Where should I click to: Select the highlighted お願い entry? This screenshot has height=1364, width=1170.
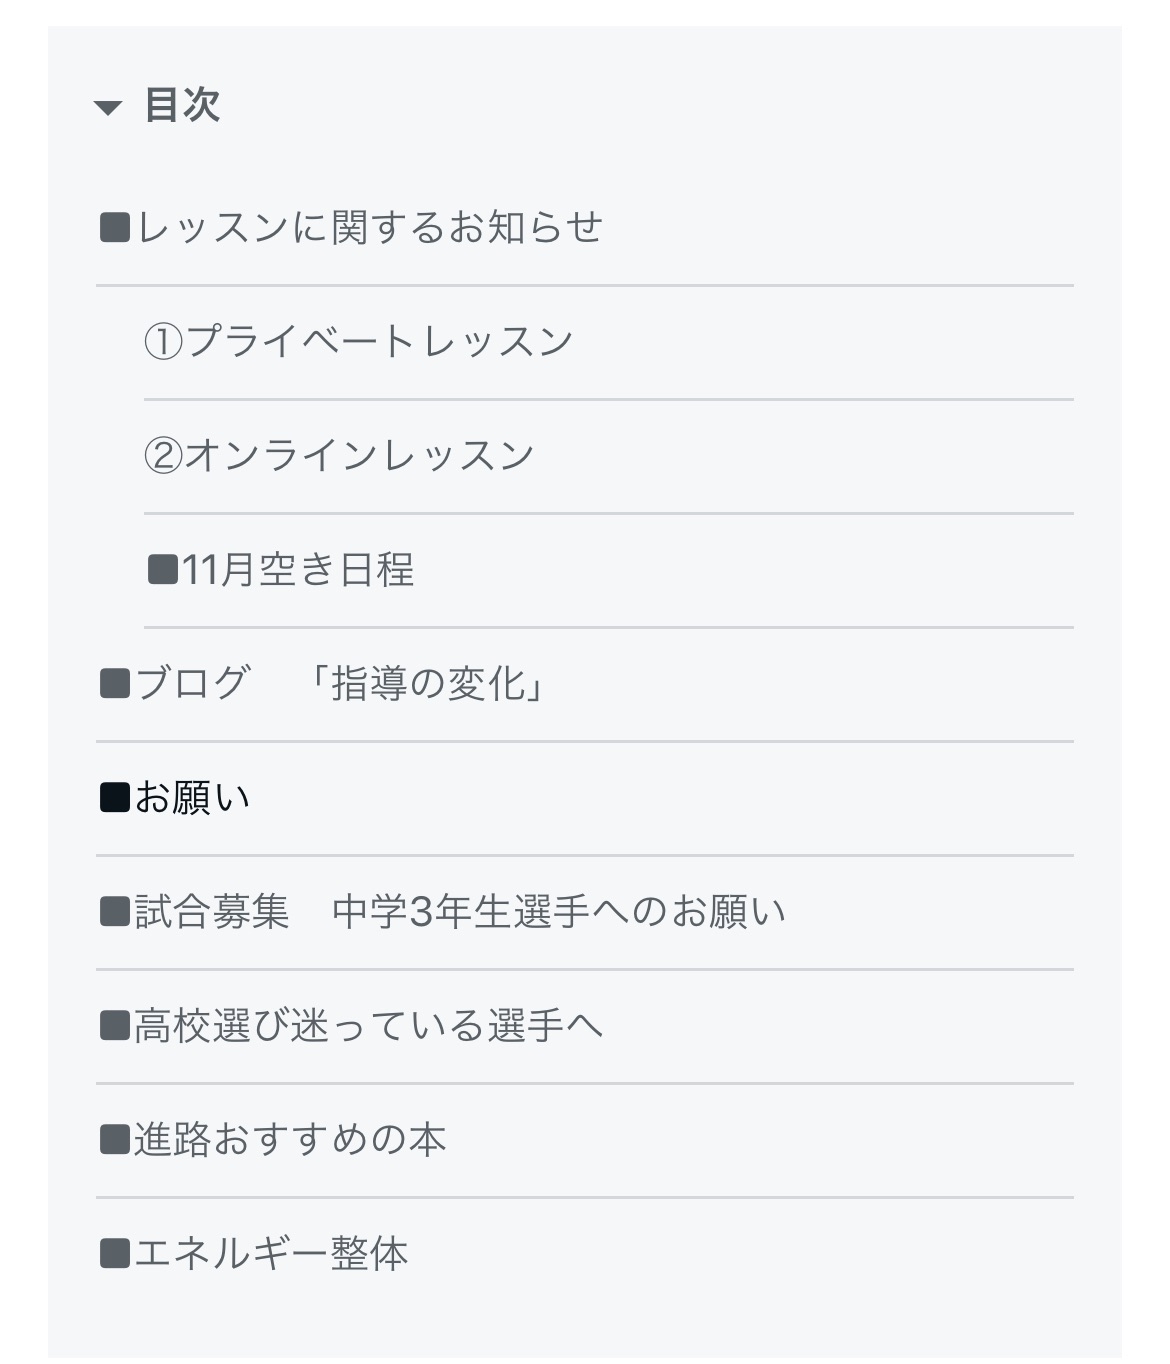tap(175, 798)
